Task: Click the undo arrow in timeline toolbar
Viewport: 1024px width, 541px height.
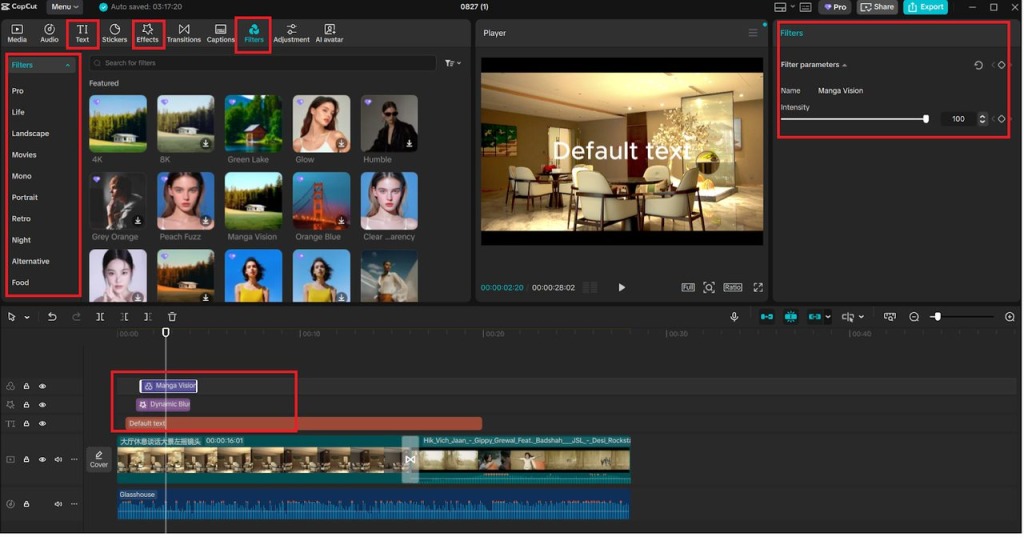Action: pyautogui.click(x=52, y=317)
